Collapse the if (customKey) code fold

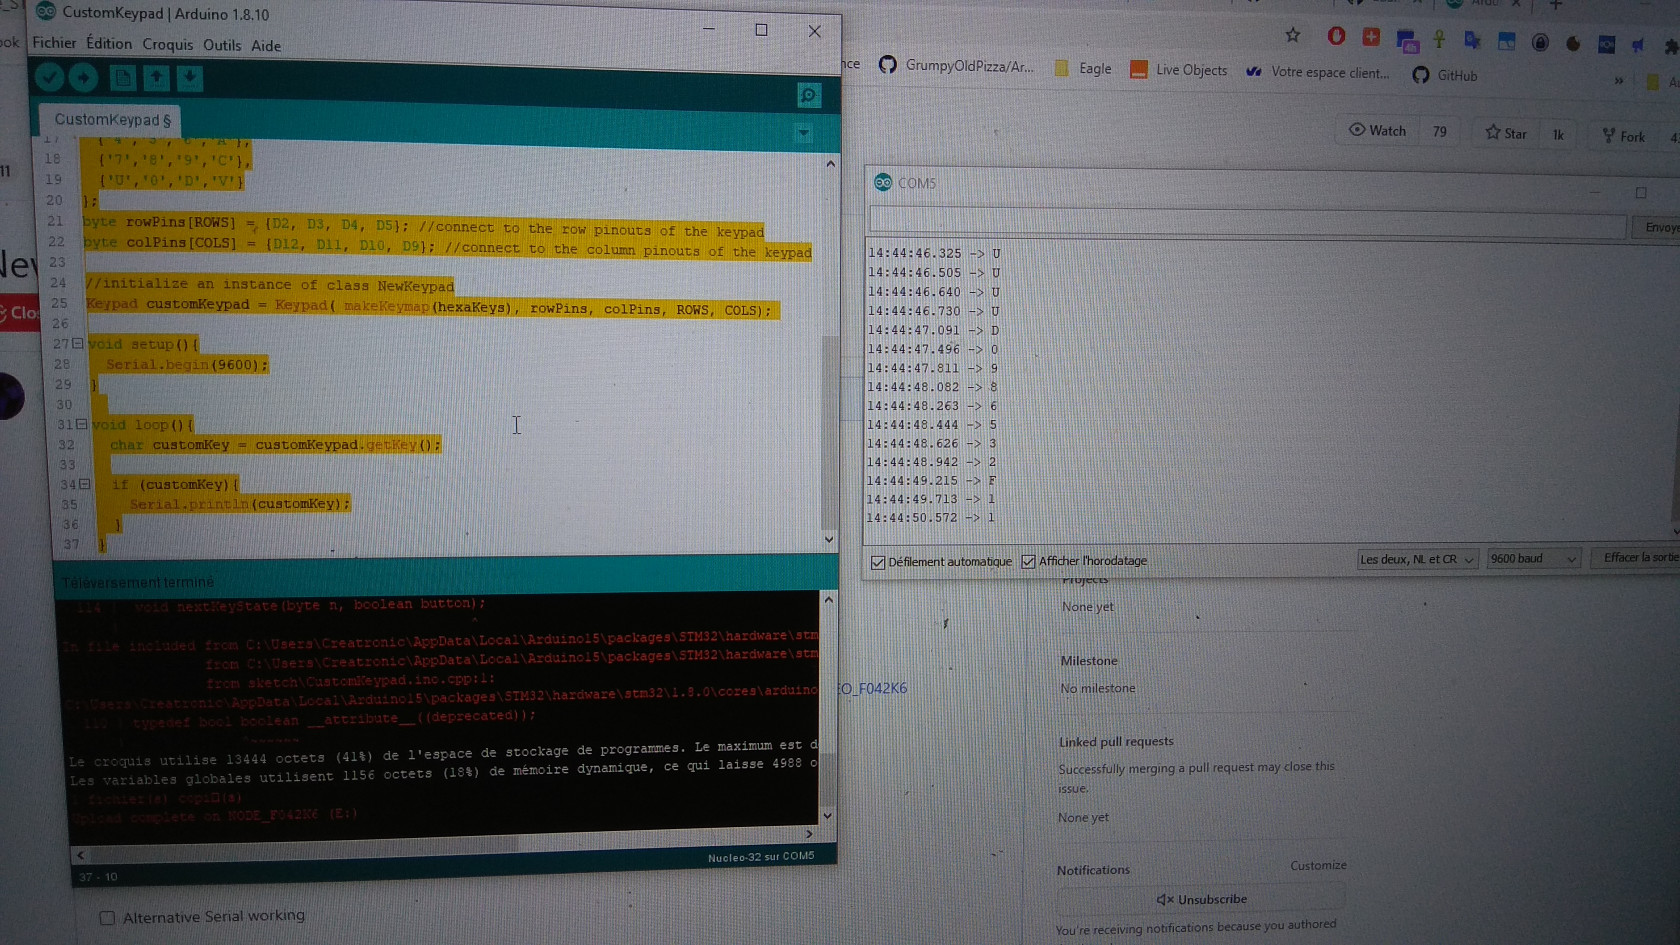pyautogui.click(x=85, y=484)
